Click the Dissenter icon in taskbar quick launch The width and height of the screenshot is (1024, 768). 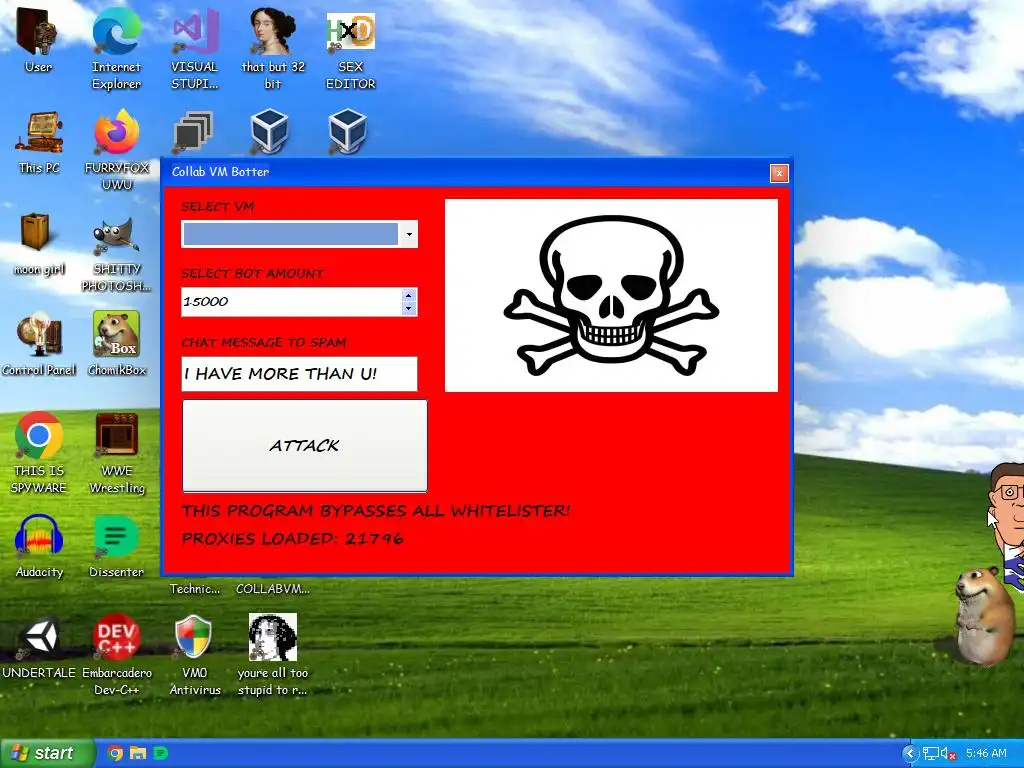pyautogui.click(x=161, y=753)
